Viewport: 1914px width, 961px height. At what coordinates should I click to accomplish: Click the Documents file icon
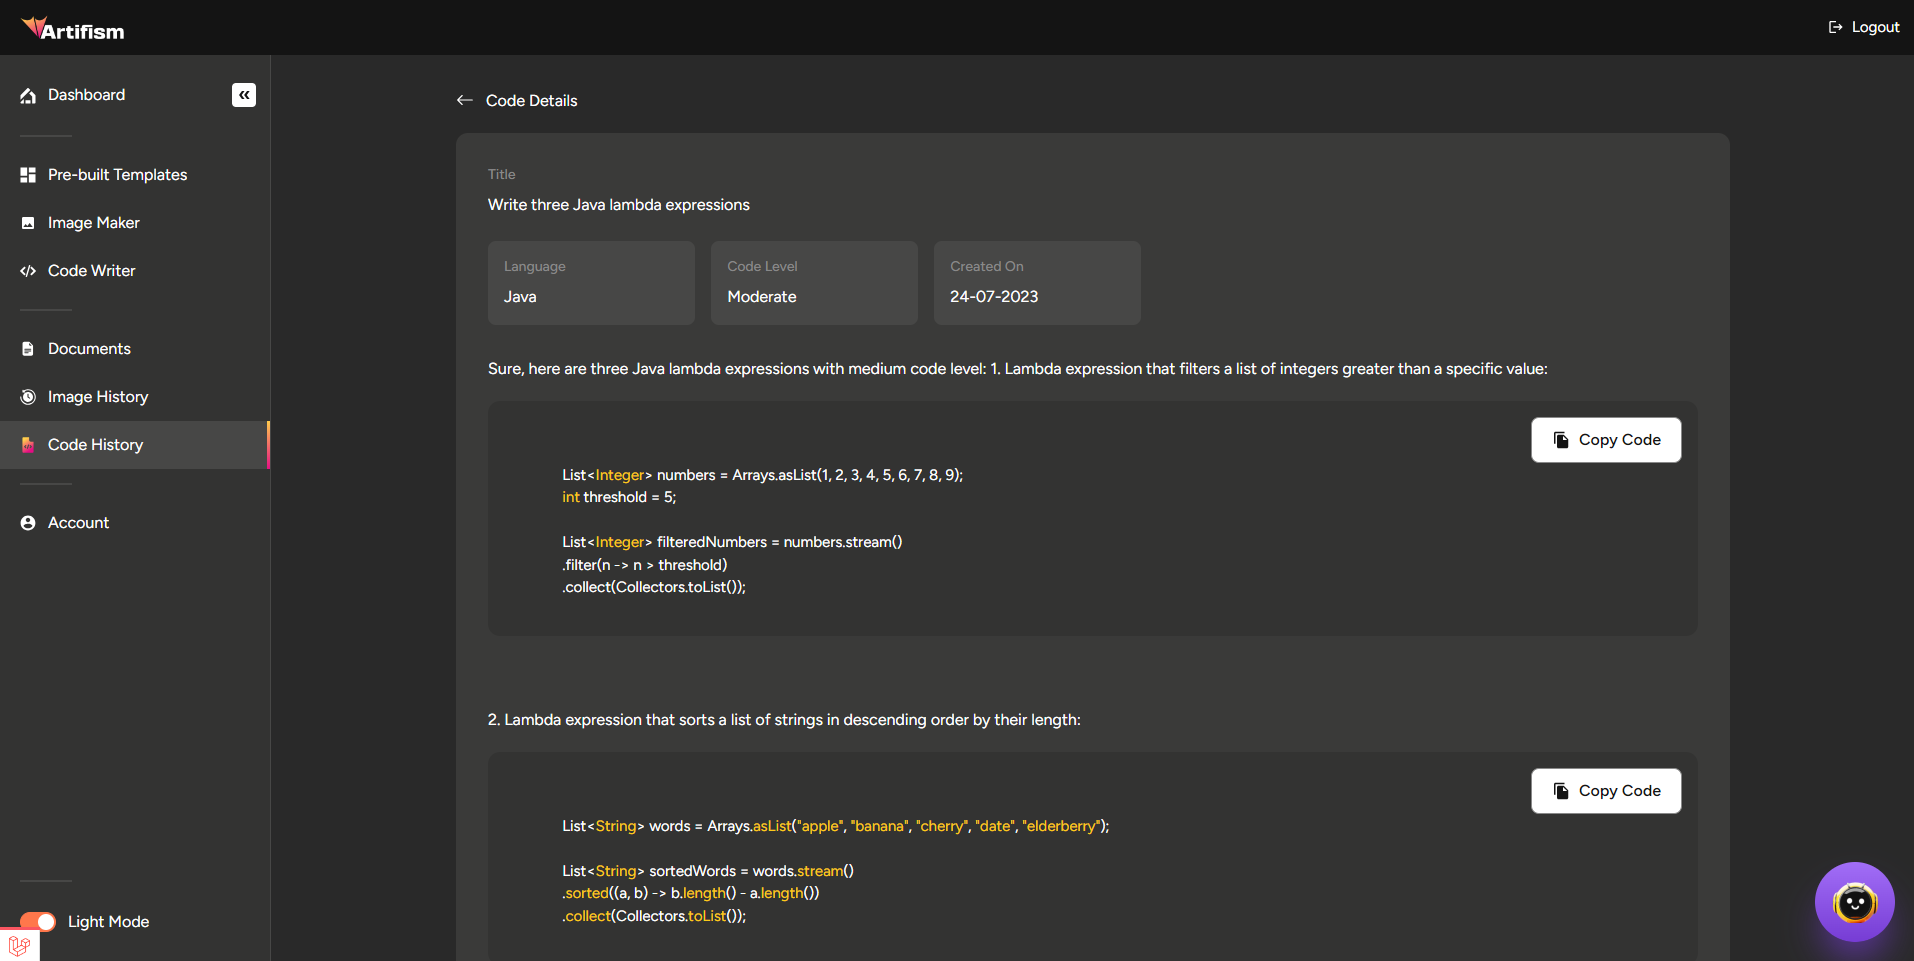(x=28, y=349)
